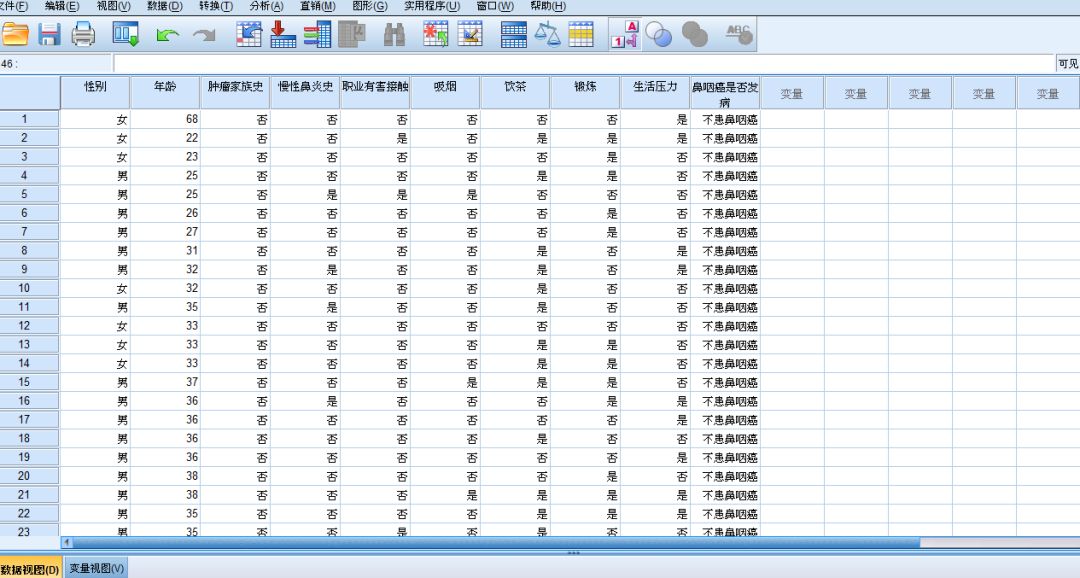Insert cases toolbar icon
The image size is (1080, 578).
coord(436,34)
